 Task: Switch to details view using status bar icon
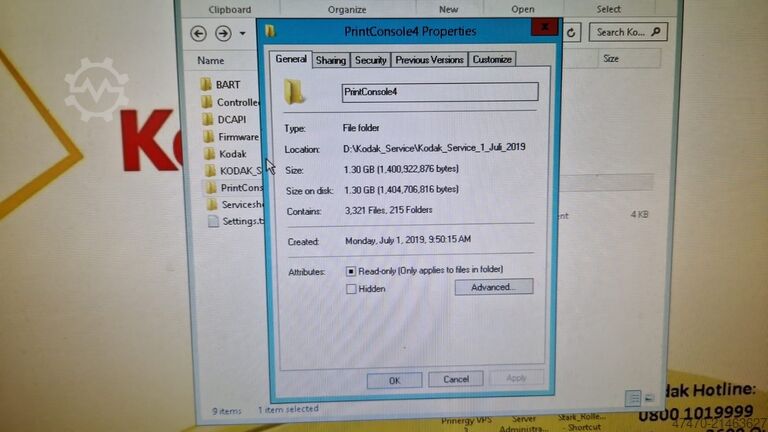632,399
